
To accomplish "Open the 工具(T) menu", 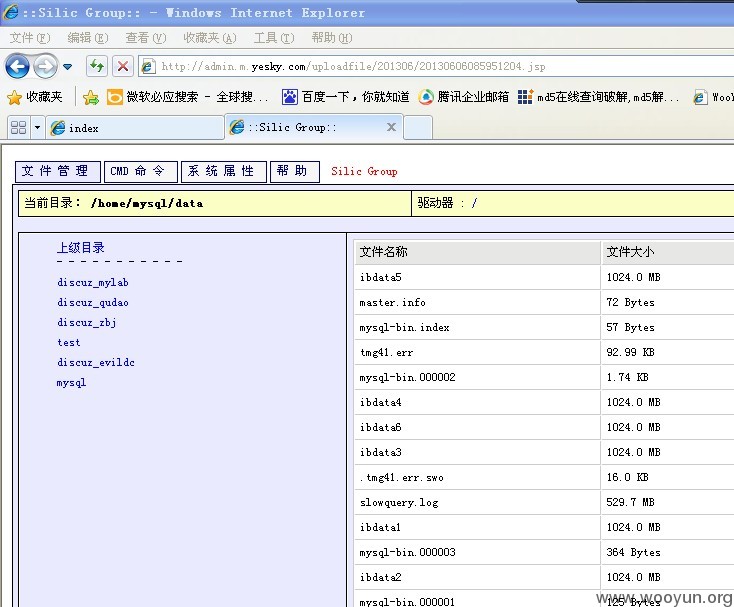I will click(274, 37).
